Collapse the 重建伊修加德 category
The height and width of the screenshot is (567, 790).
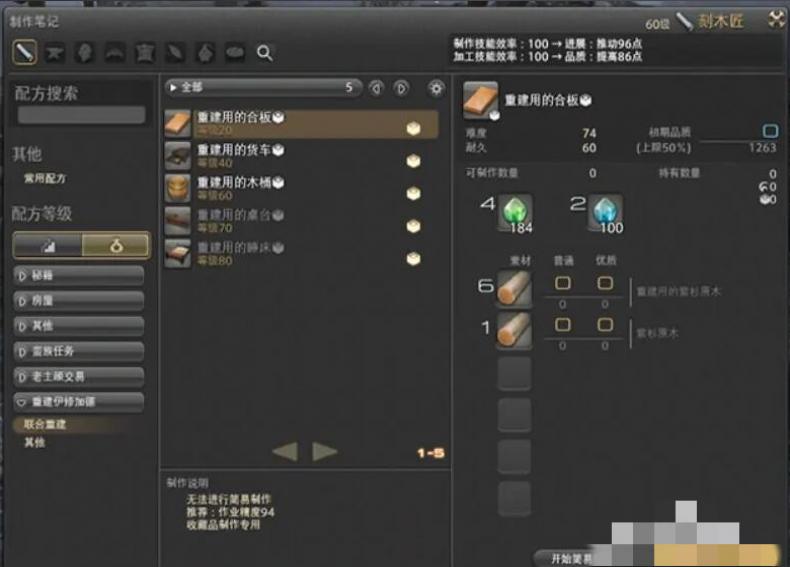coord(79,402)
